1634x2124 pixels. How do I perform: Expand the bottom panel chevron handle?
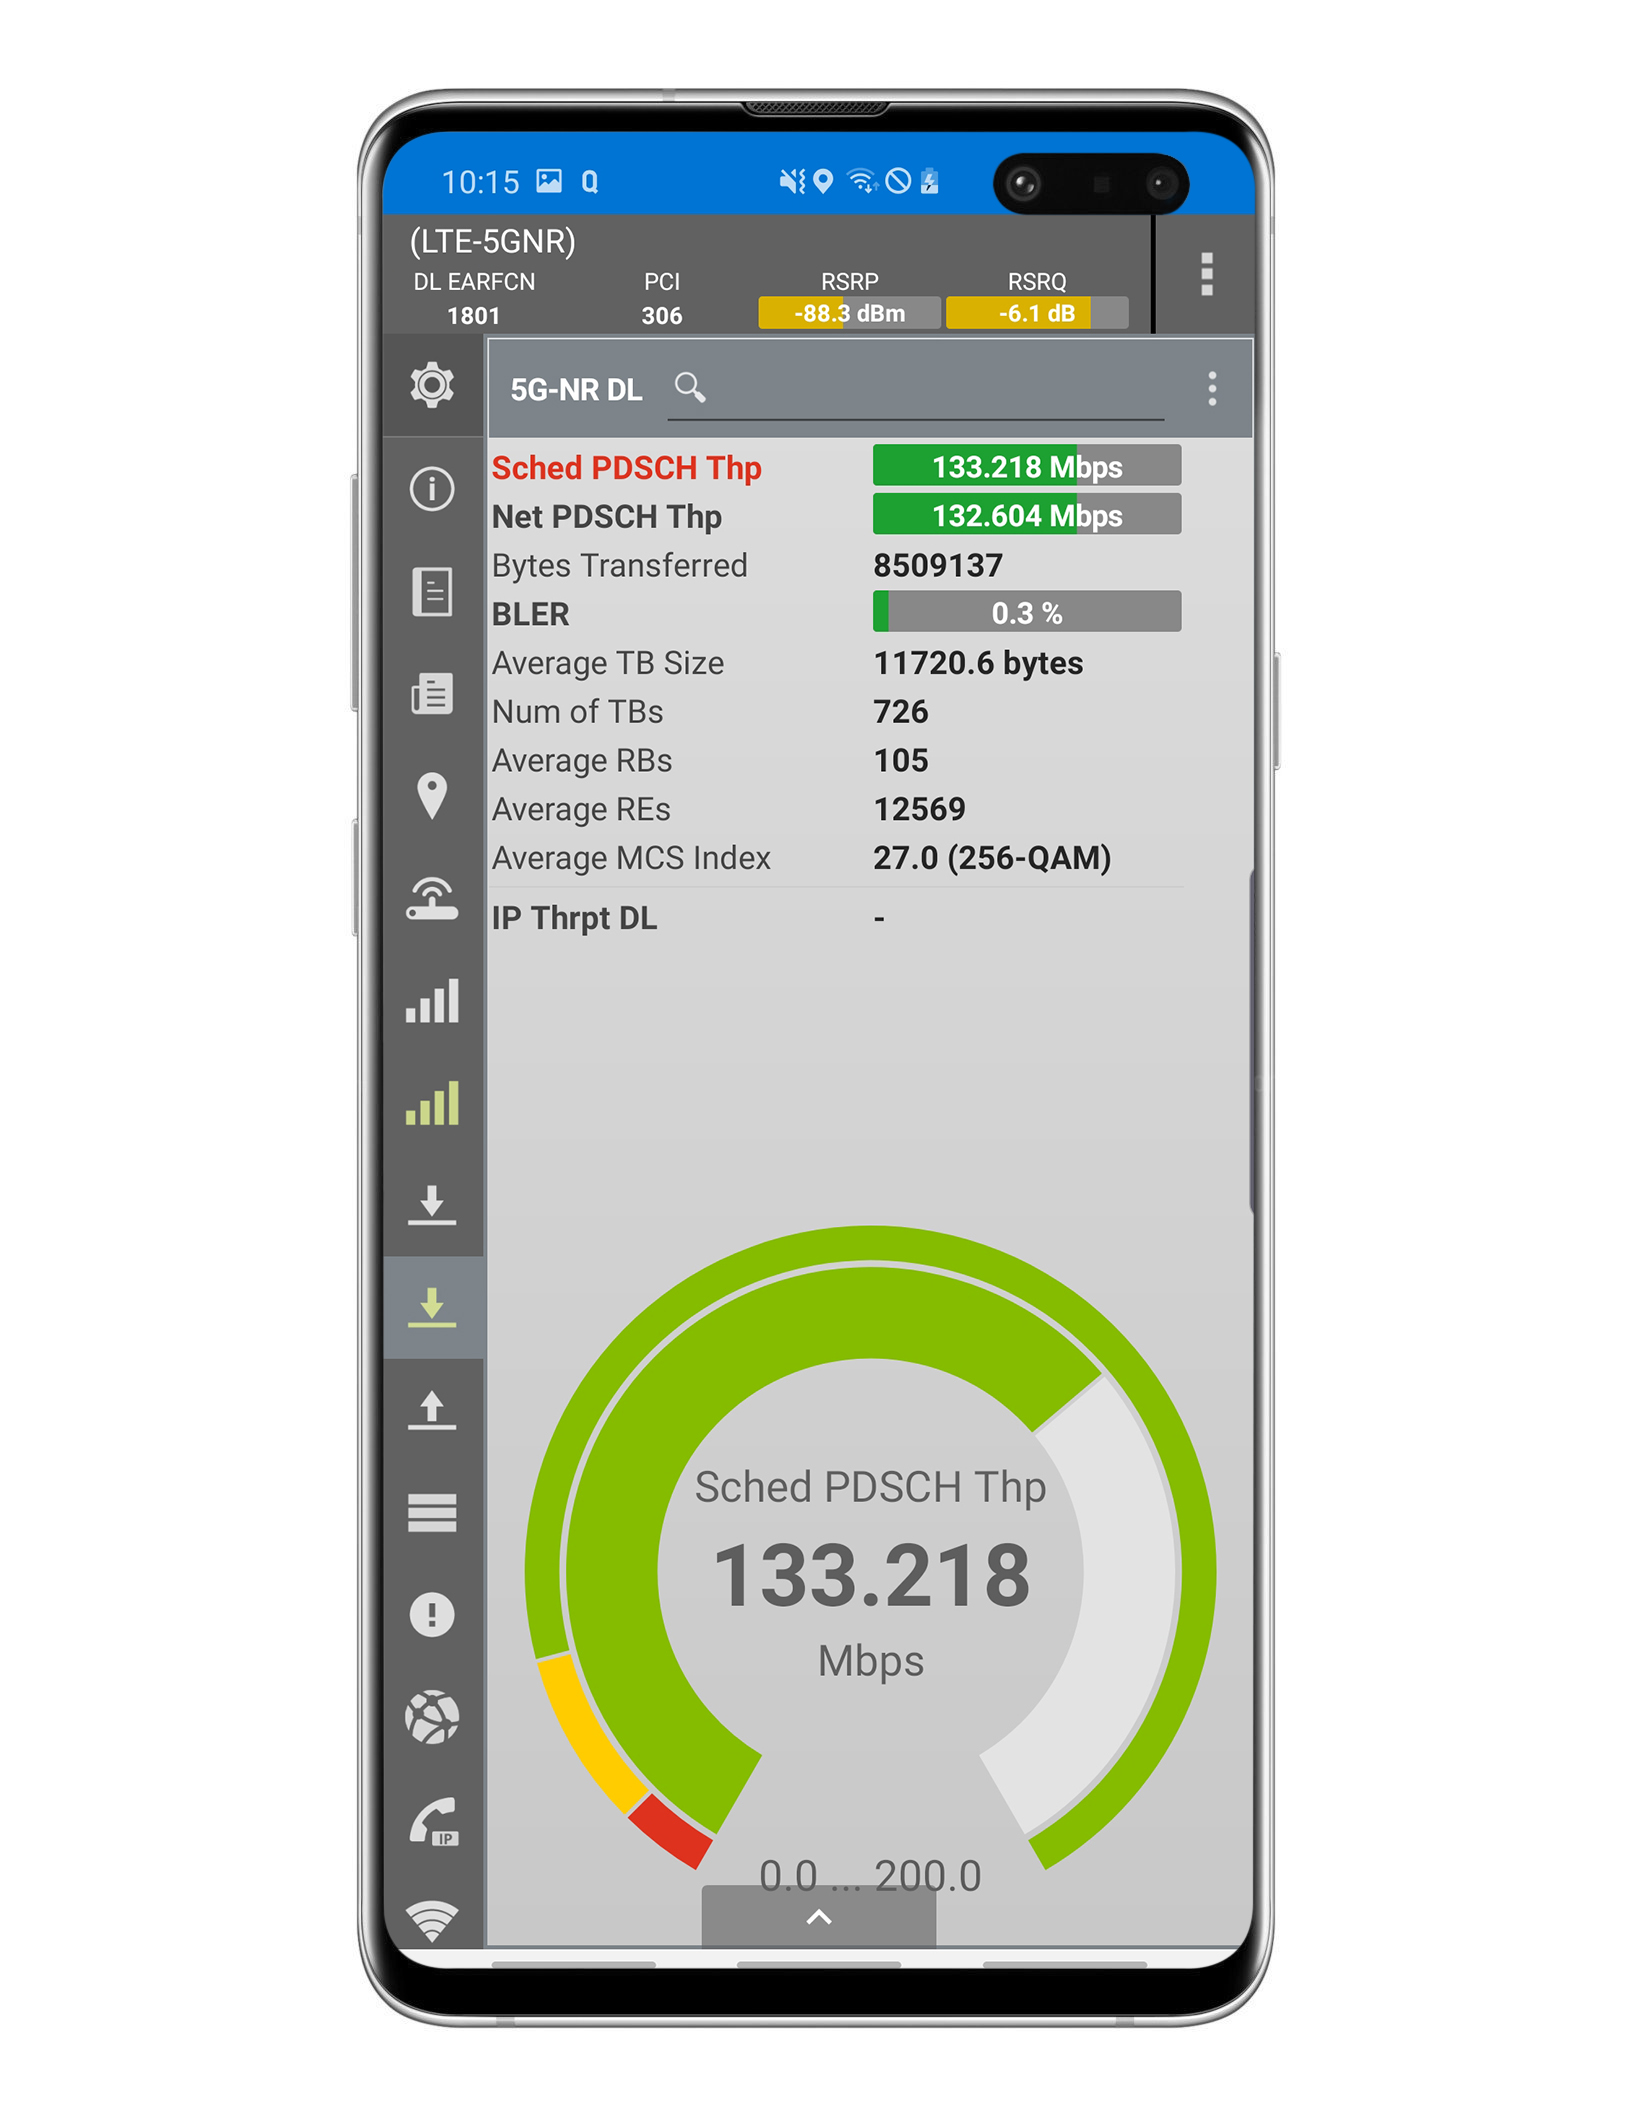(818, 1917)
